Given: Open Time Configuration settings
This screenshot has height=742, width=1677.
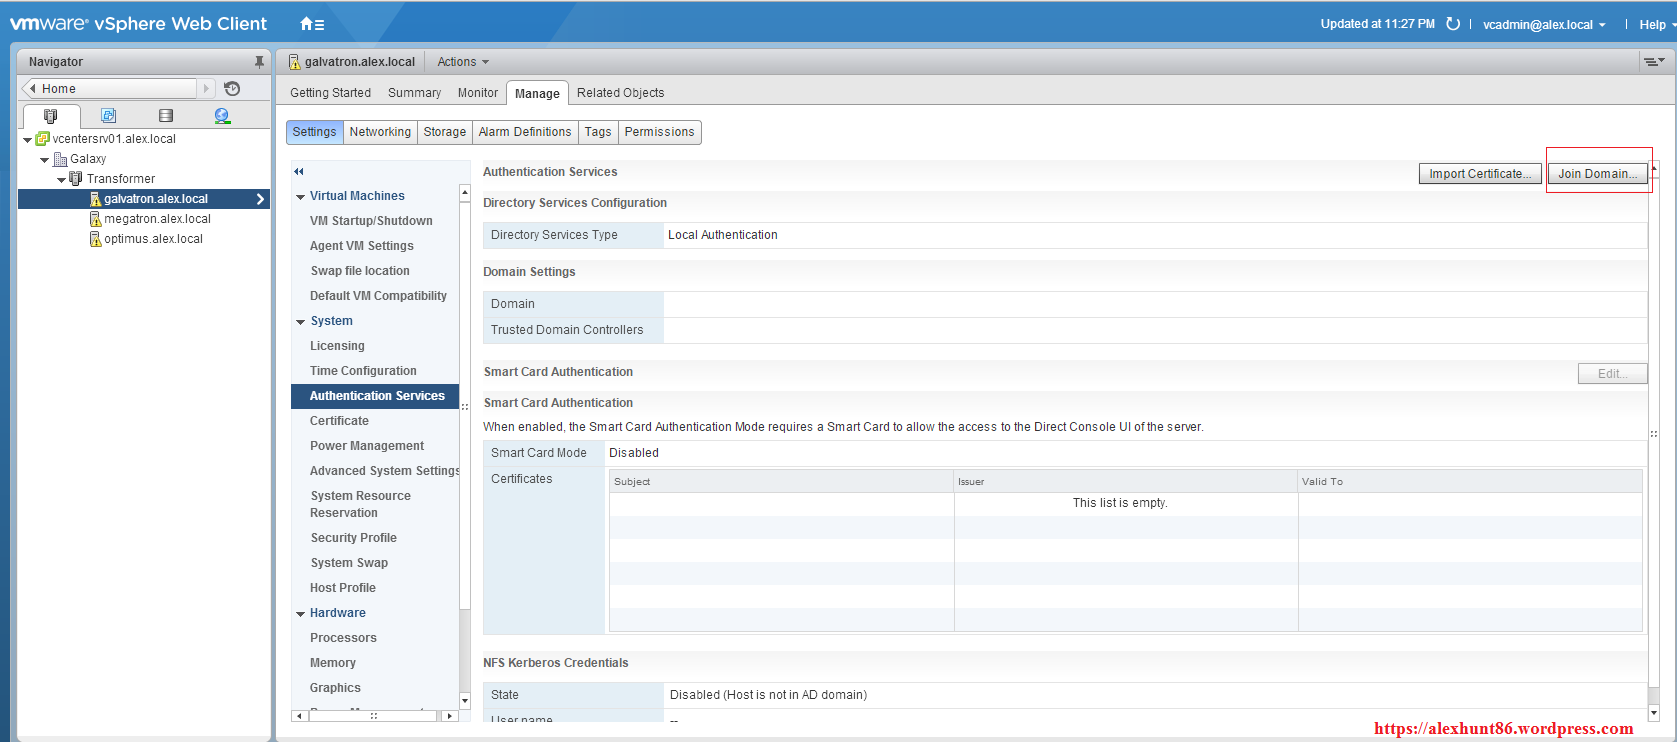Looking at the screenshot, I should pyautogui.click(x=363, y=371).
